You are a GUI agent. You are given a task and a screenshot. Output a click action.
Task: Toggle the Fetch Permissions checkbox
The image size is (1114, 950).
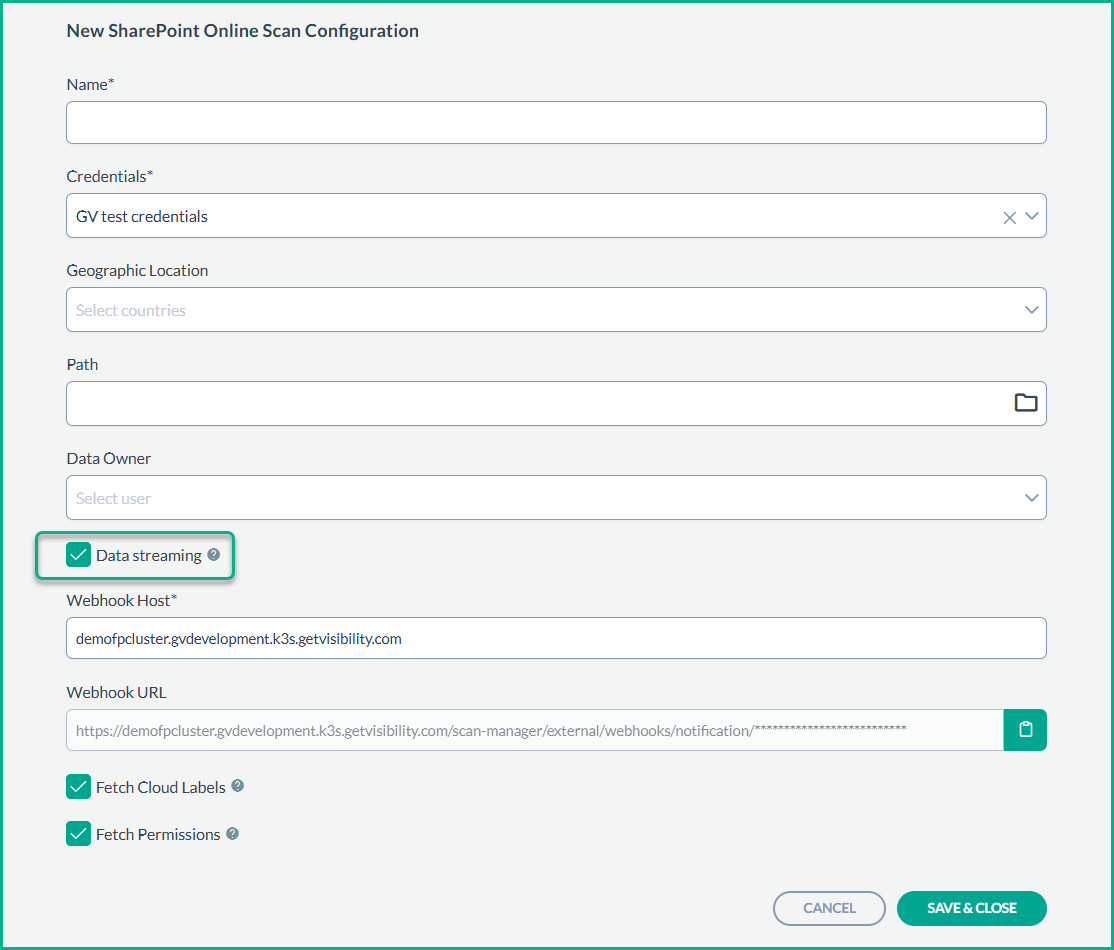click(79, 834)
